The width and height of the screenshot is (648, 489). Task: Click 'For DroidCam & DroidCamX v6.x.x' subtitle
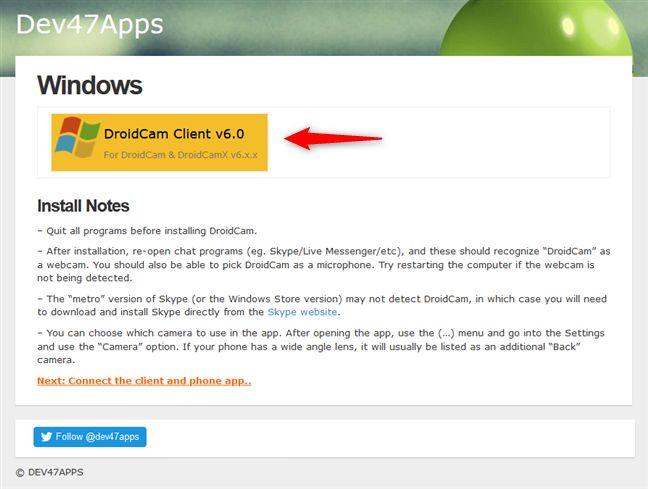pyautogui.click(x=181, y=155)
